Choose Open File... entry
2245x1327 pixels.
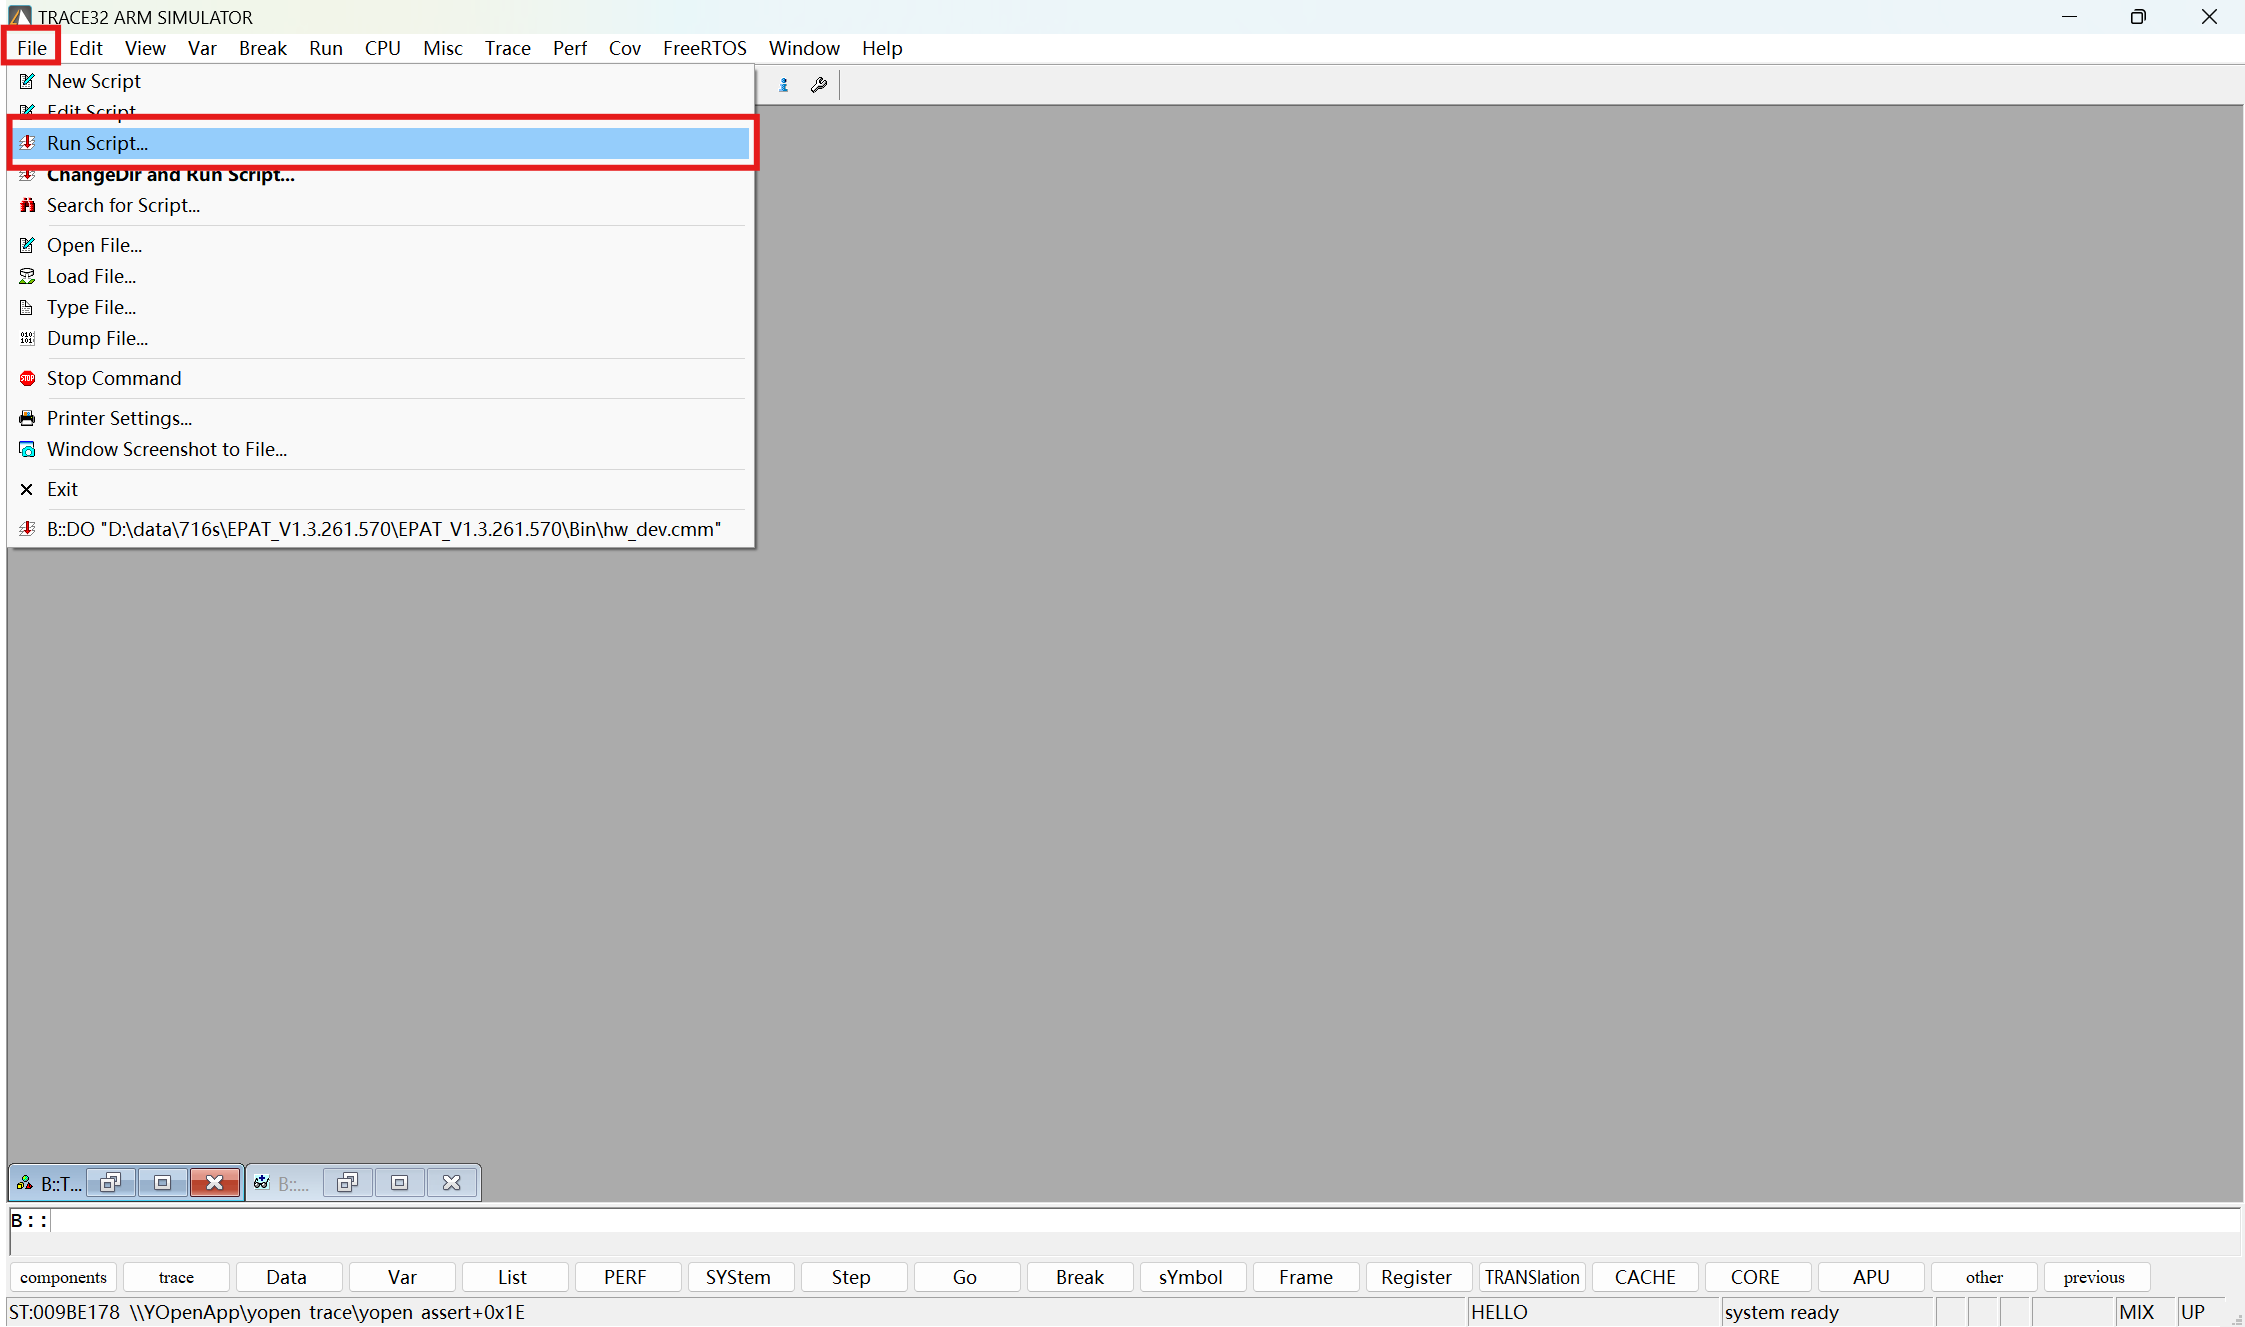click(x=381, y=245)
